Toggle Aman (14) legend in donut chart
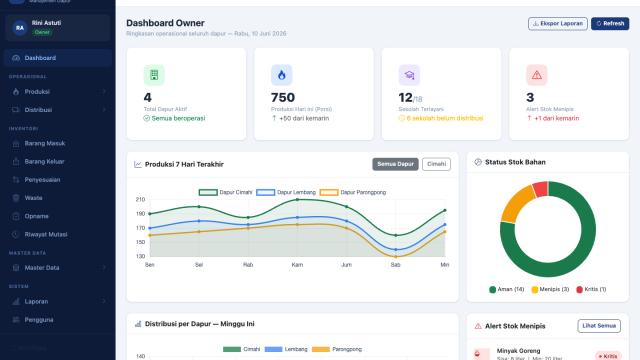The width and height of the screenshot is (640, 360). pos(507,289)
